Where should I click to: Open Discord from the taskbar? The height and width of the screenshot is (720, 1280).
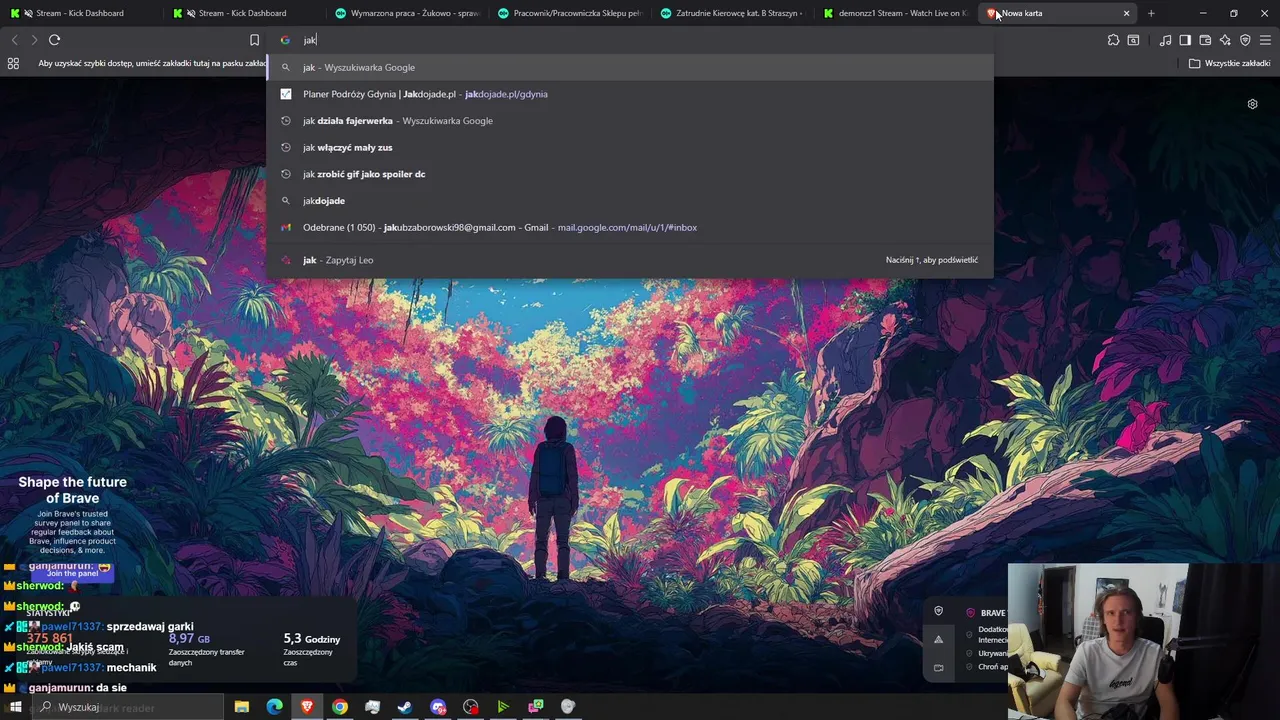[x=438, y=707]
